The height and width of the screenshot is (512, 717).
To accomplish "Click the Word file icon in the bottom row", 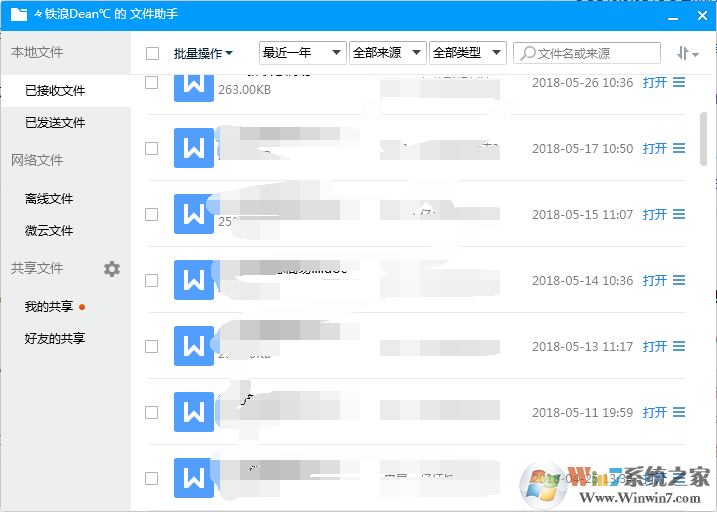I will [x=194, y=478].
